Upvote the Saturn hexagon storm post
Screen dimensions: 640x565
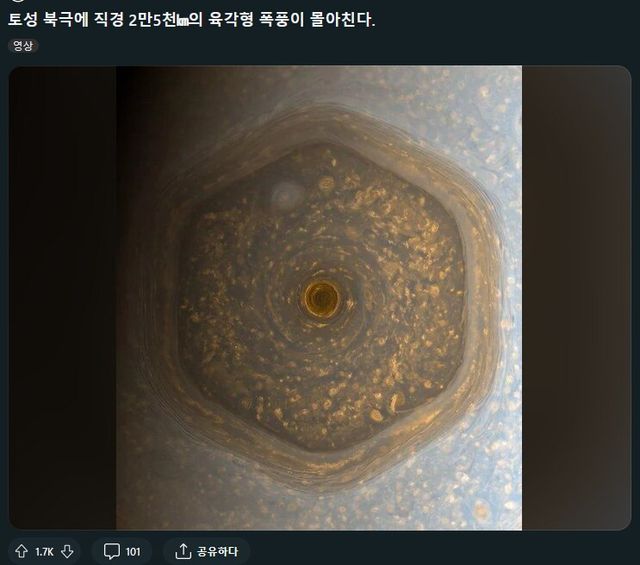[x=21, y=552]
